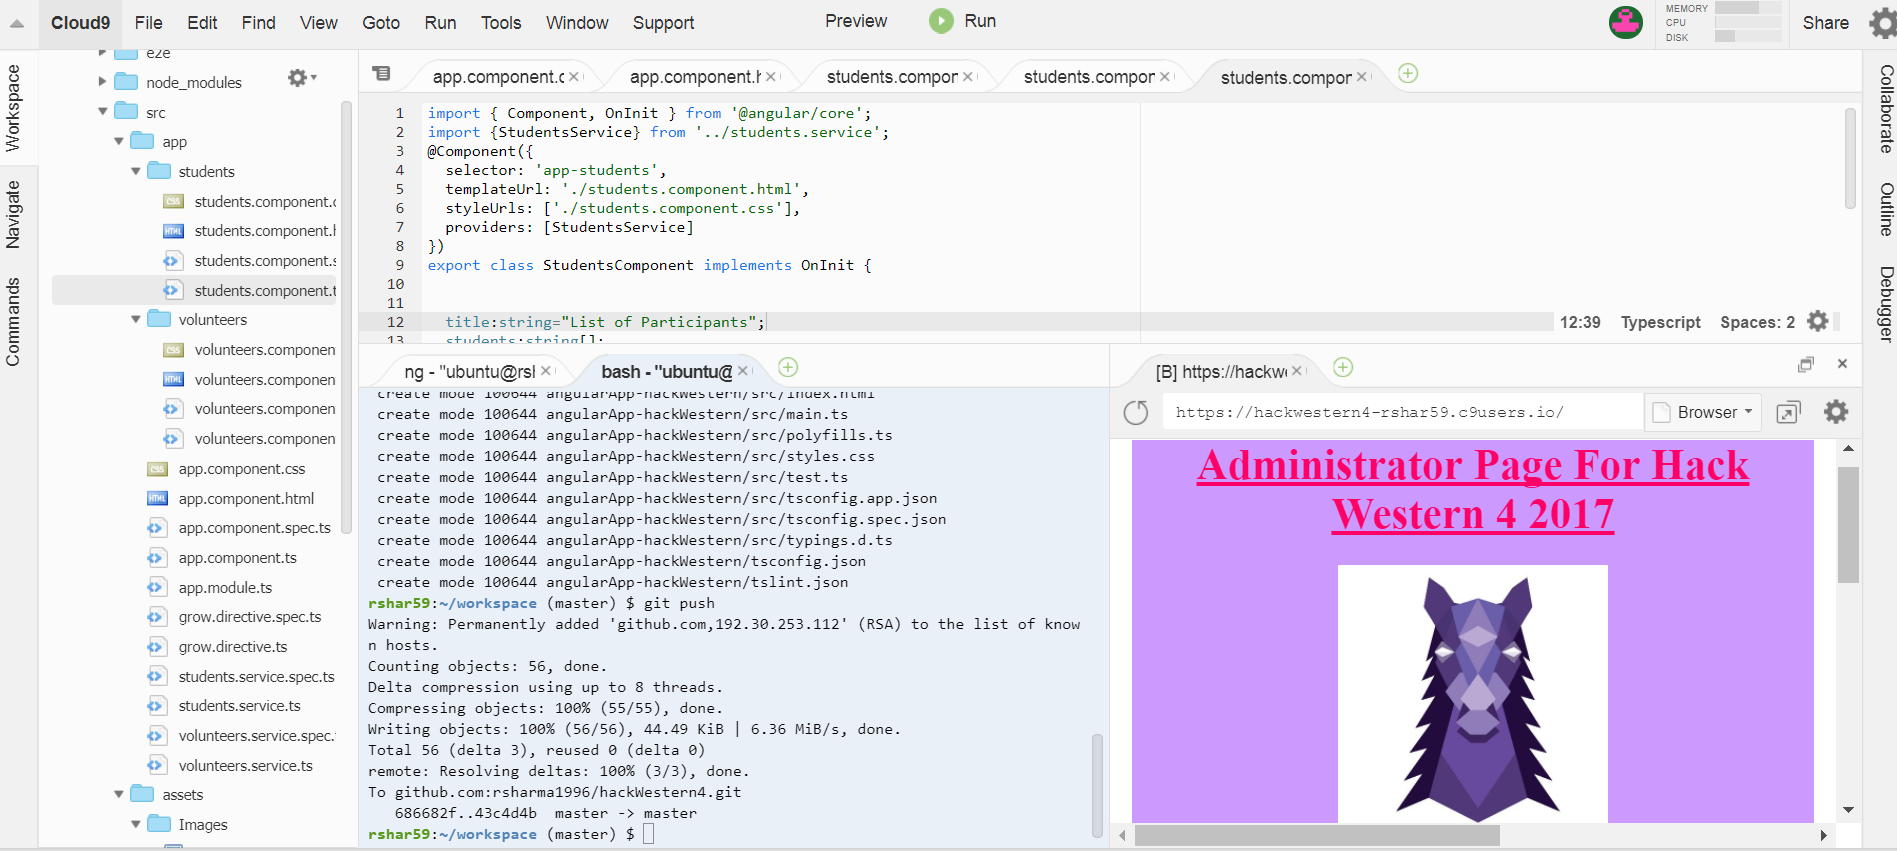Close the first app.component tab
The image size is (1897, 851).
click(x=575, y=77)
